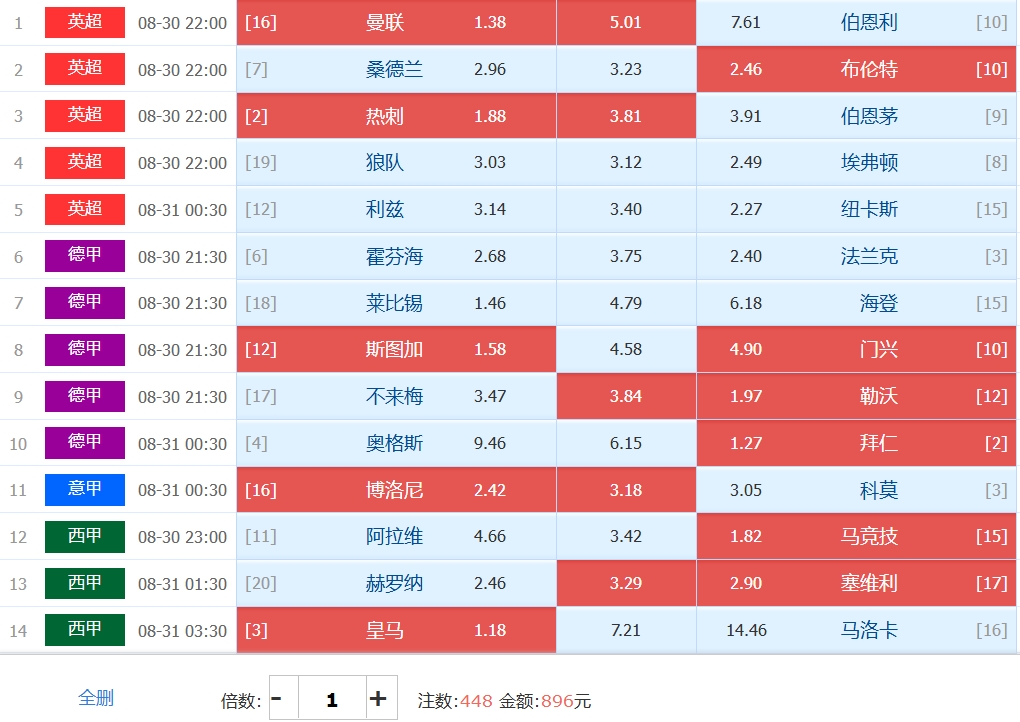Select 伯恩茅 away win at 3.91

(856, 116)
